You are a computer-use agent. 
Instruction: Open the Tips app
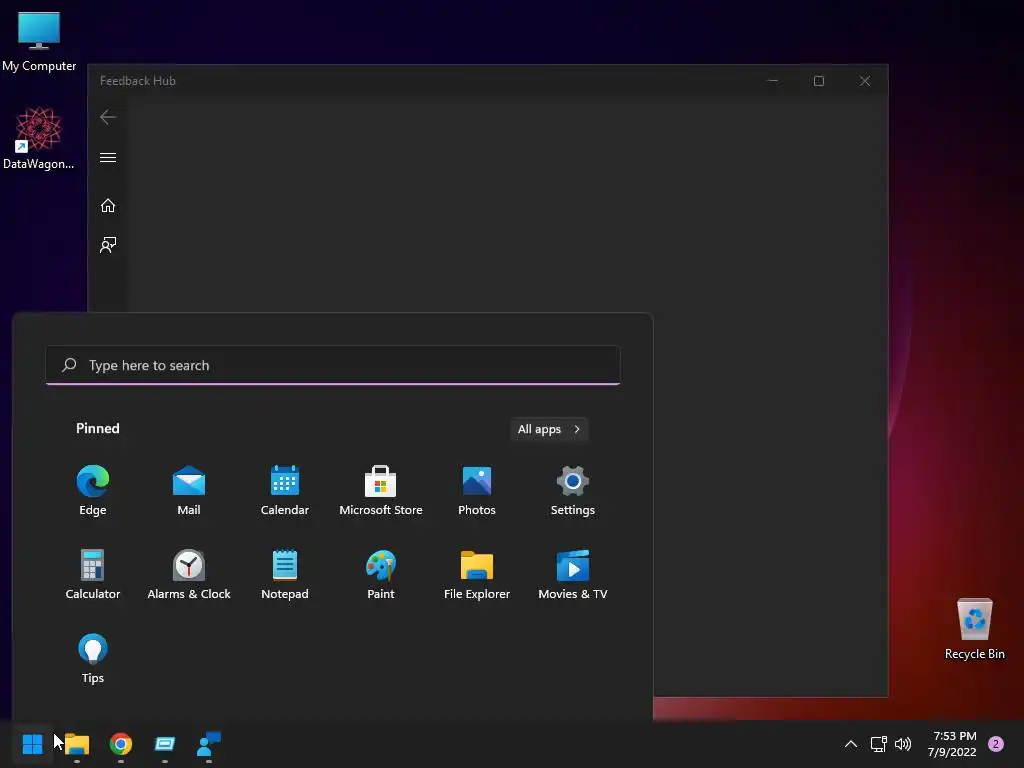click(93, 659)
